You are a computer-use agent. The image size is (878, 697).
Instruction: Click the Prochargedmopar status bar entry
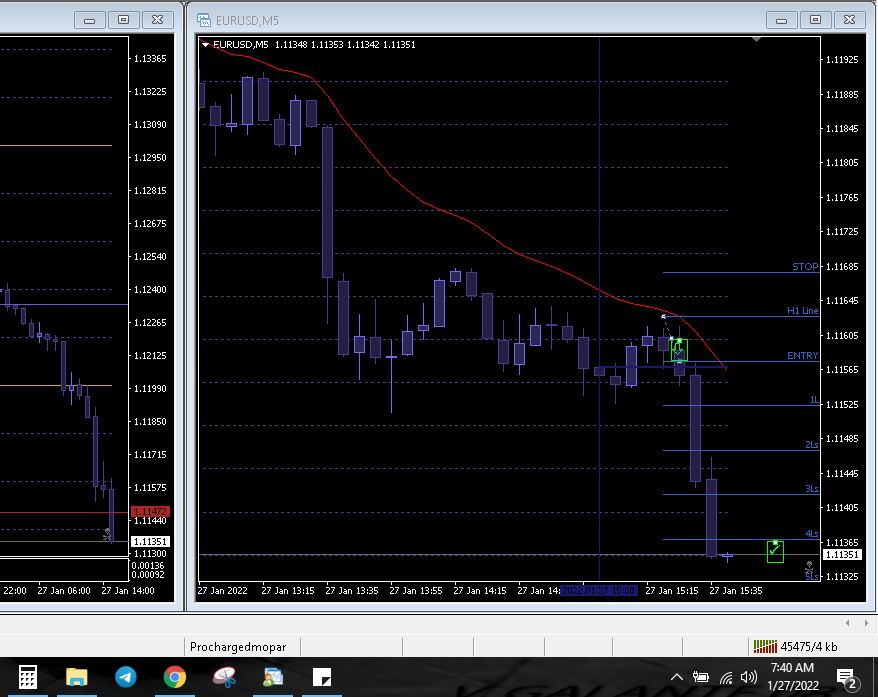tap(238, 647)
